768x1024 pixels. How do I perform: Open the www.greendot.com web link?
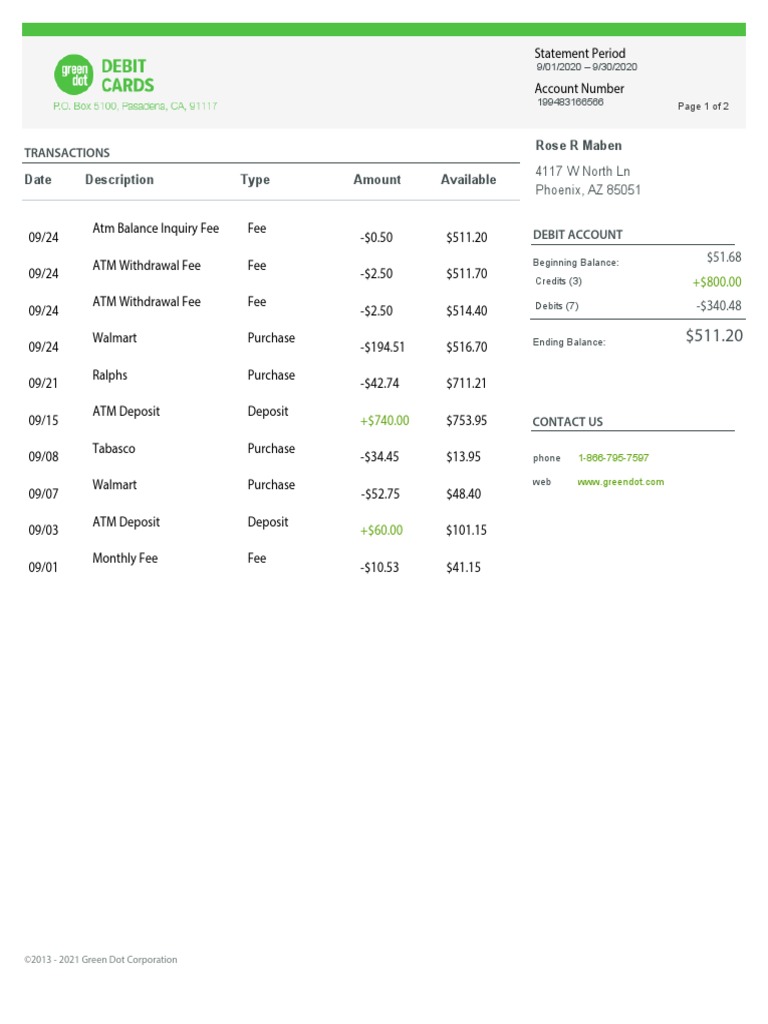[620, 482]
